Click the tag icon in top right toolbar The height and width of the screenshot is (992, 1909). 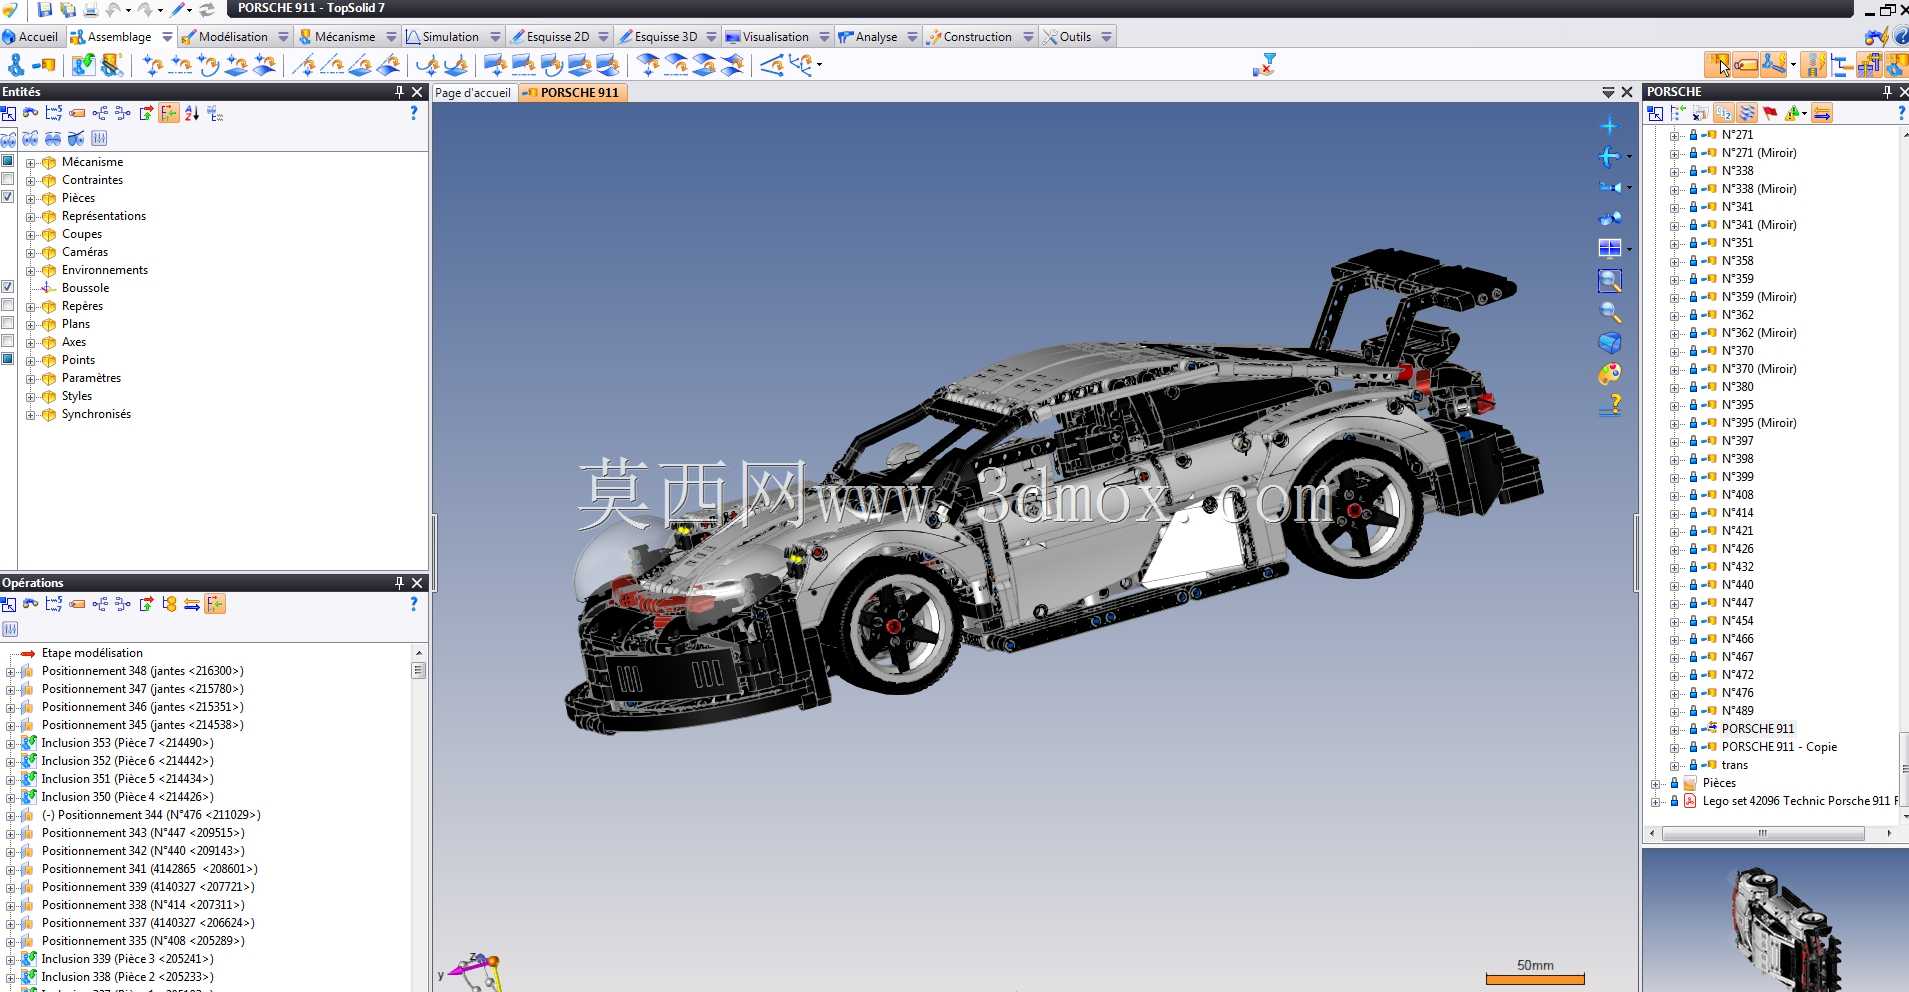[x=1746, y=65]
